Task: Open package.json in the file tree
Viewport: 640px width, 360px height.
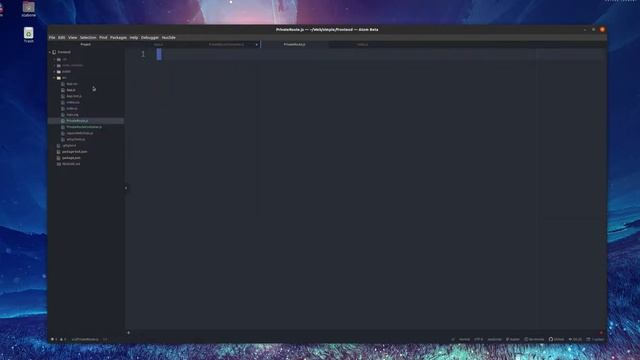Action: pyautogui.click(x=71, y=158)
